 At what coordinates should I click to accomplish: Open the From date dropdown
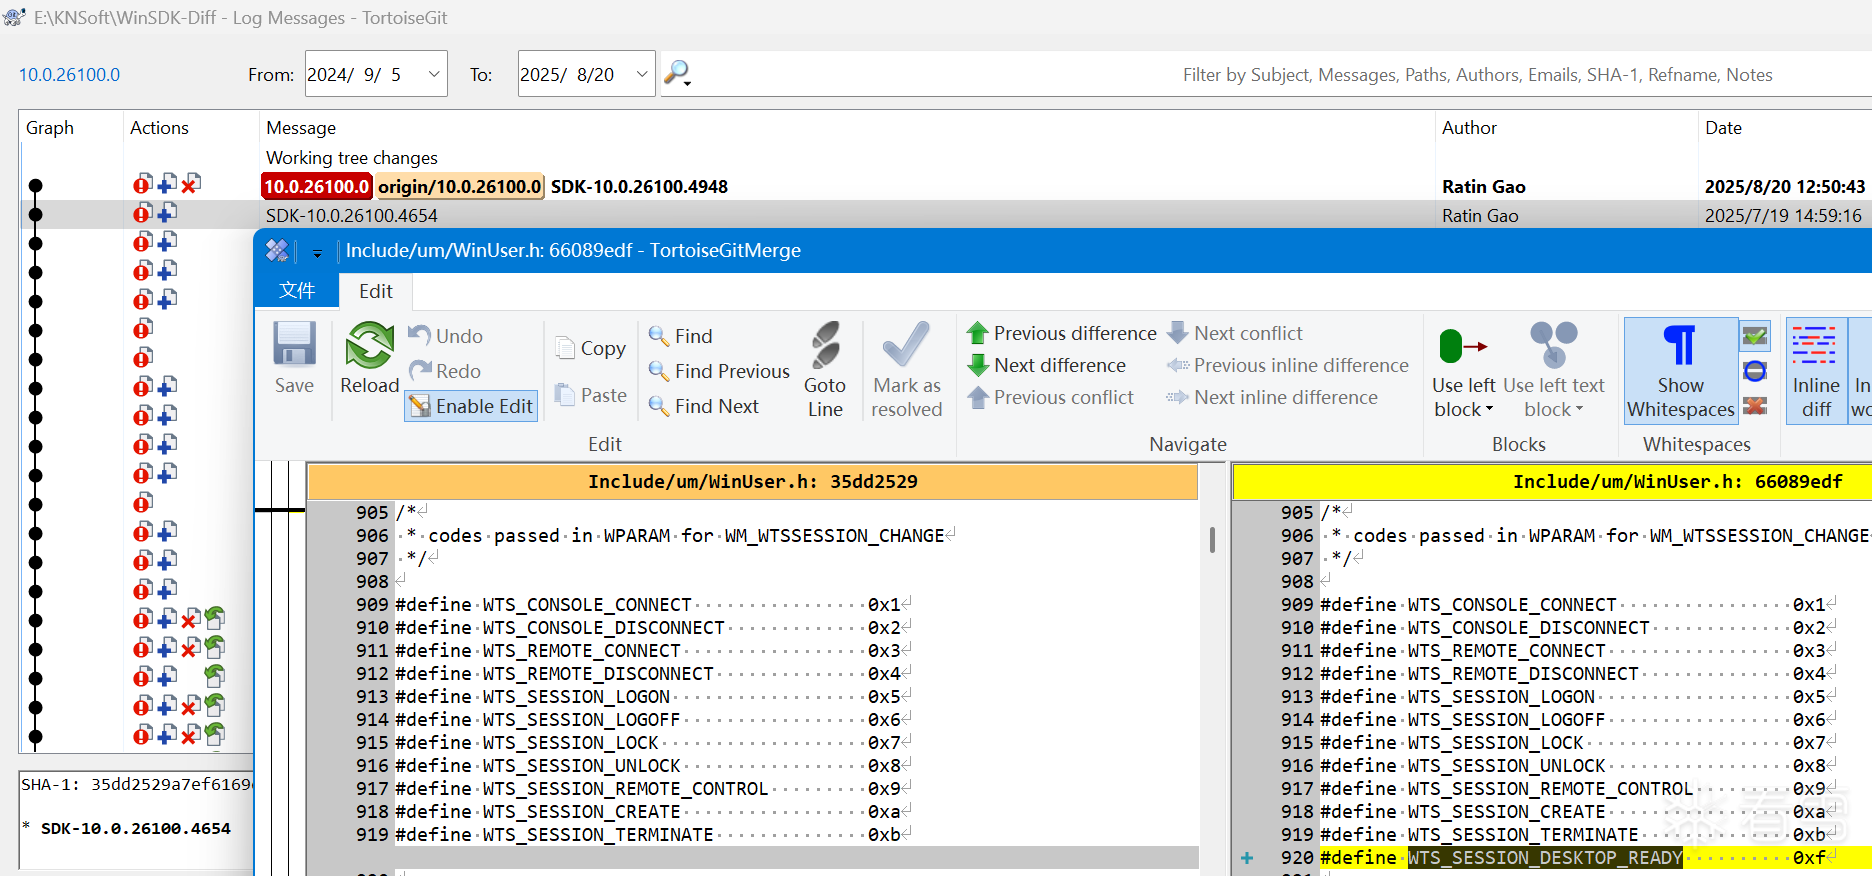point(434,74)
